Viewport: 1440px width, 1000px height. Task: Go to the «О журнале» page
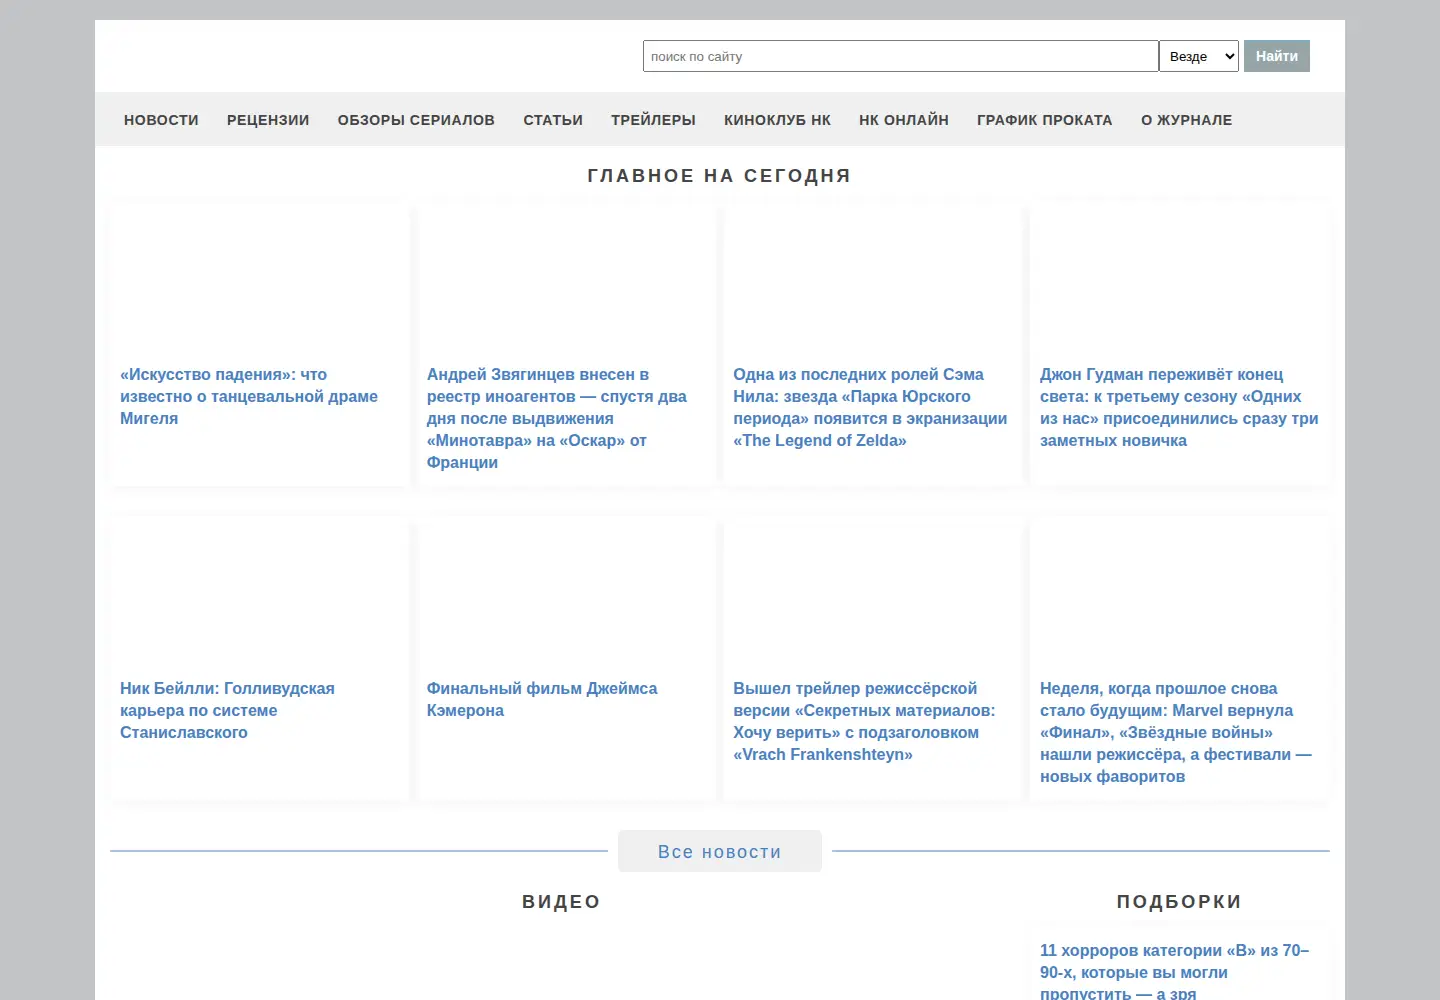pyautogui.click(x=1187, y=120)
